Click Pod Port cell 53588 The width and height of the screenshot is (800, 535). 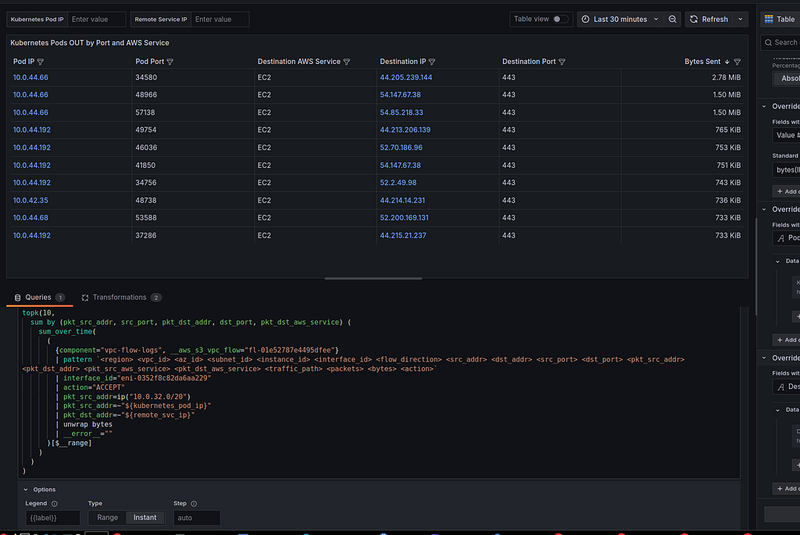(146, 218)
